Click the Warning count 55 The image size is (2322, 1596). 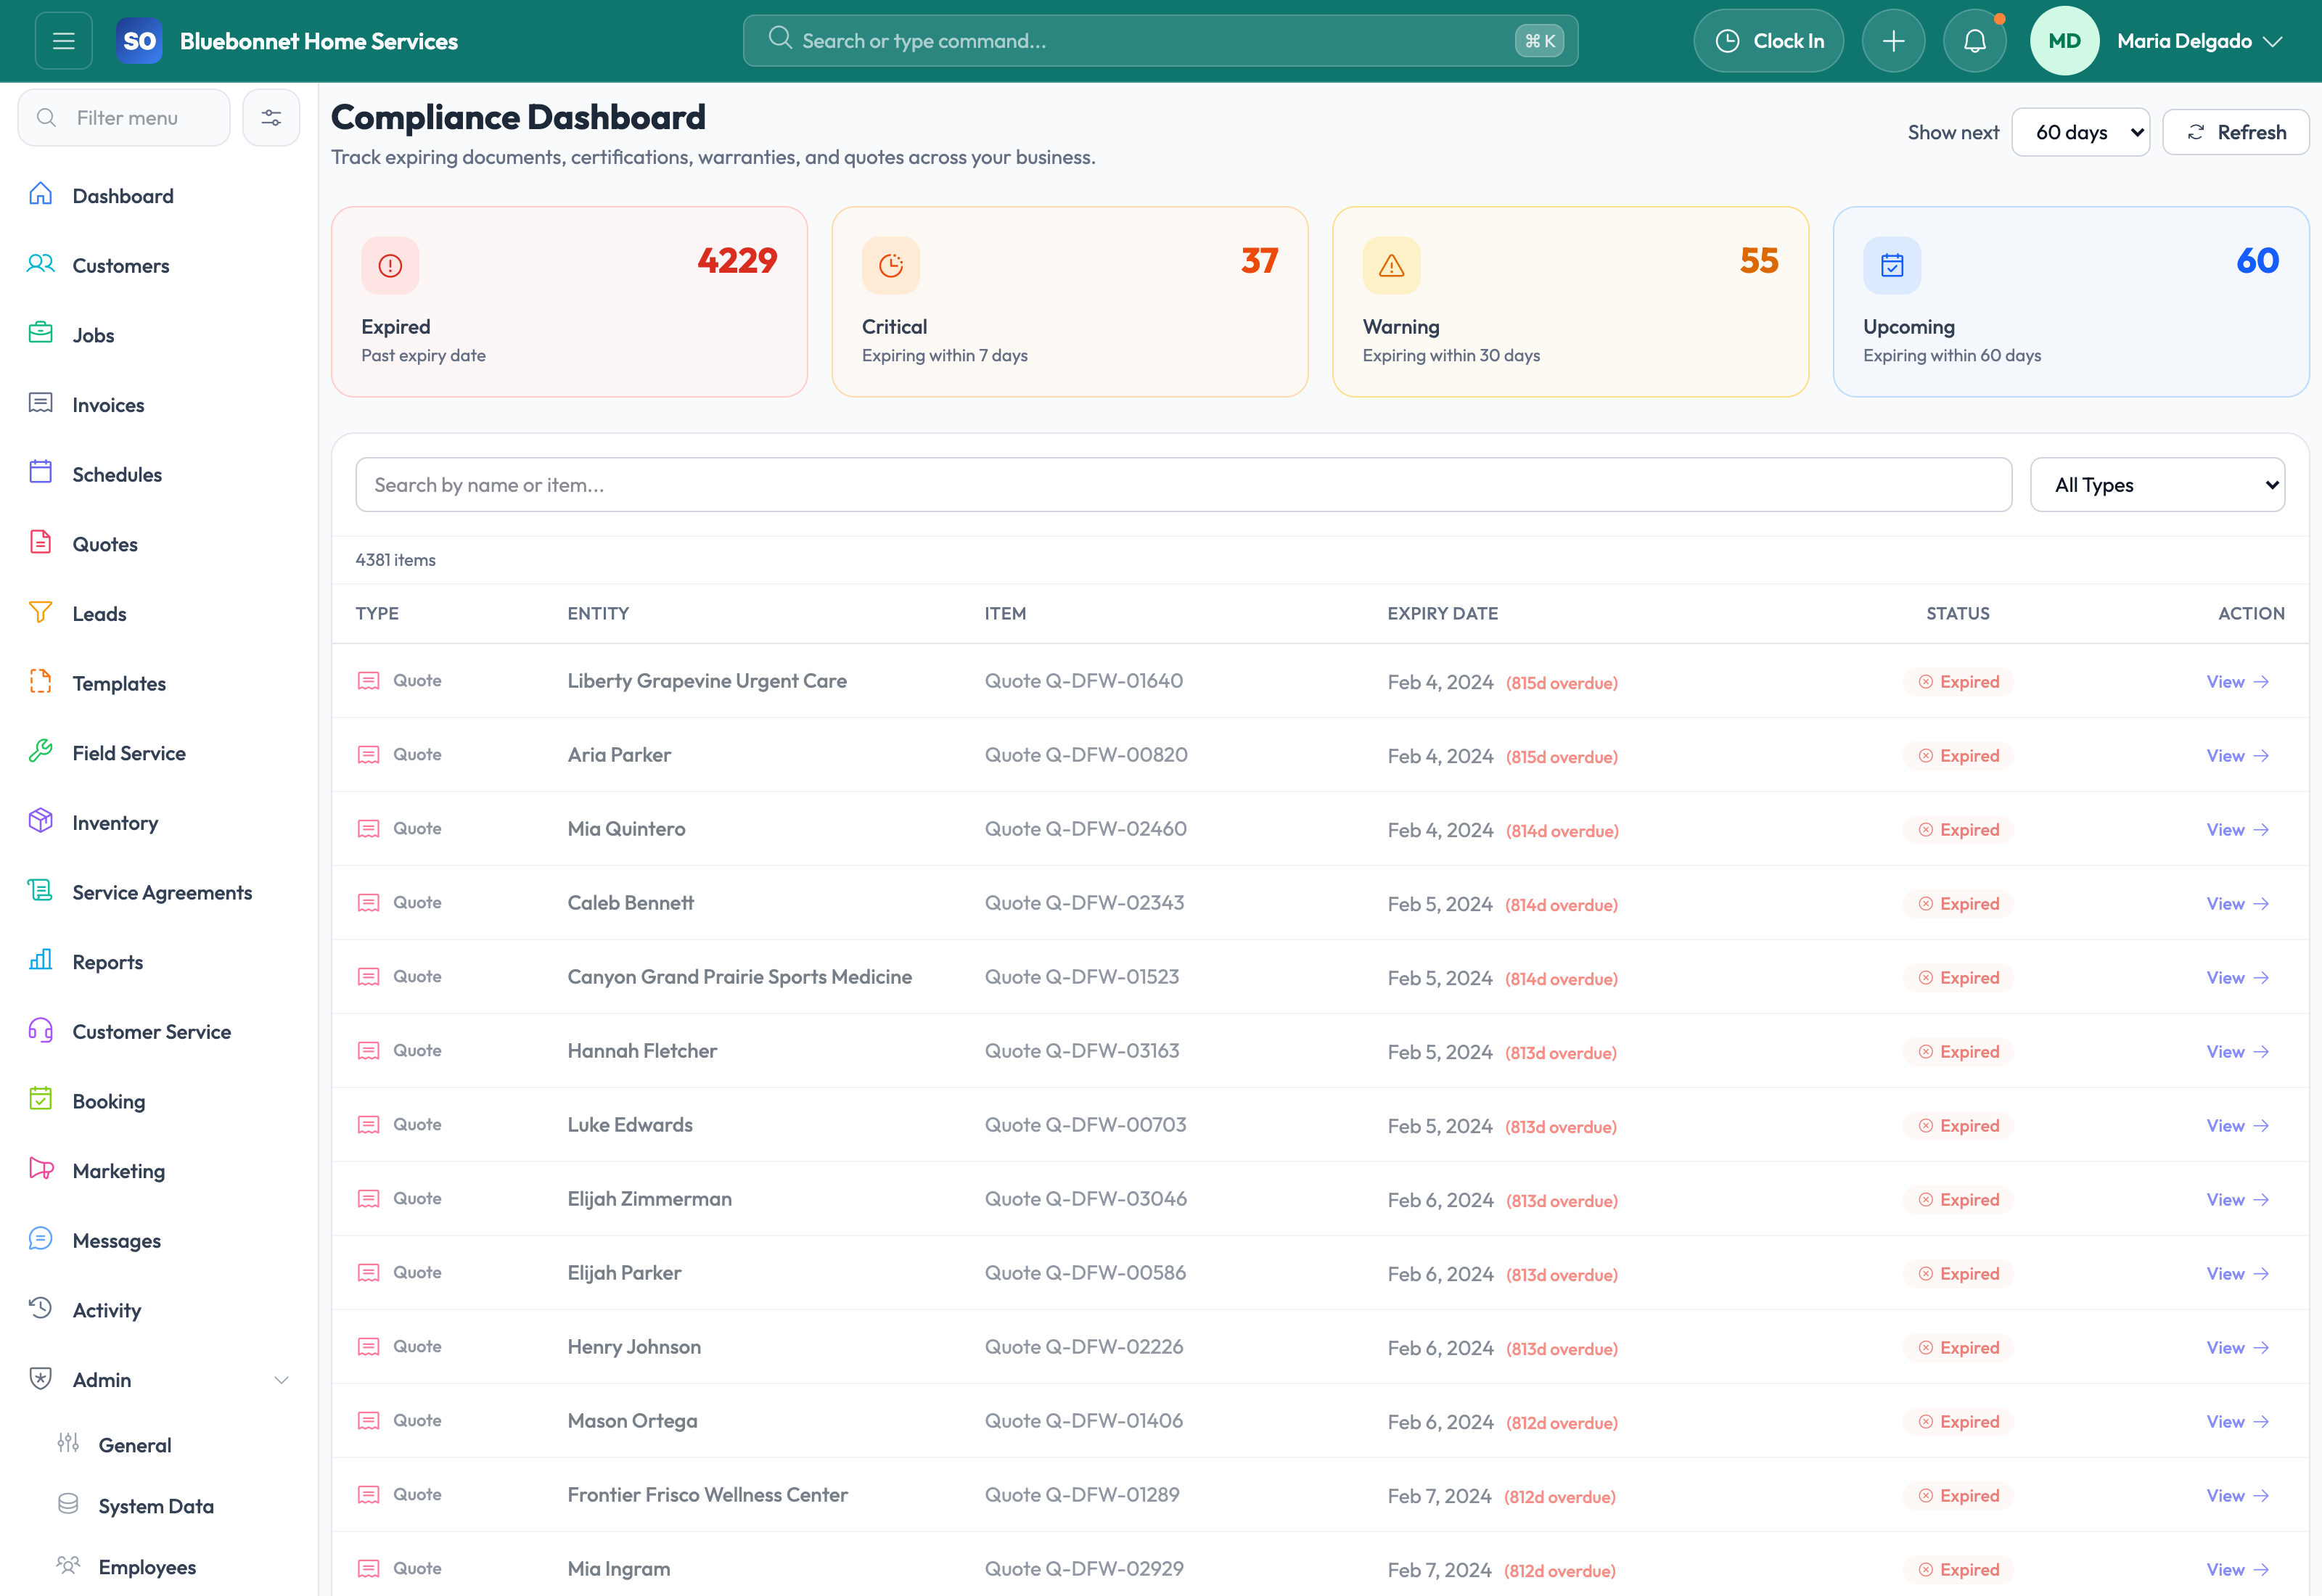[1759, 261]
